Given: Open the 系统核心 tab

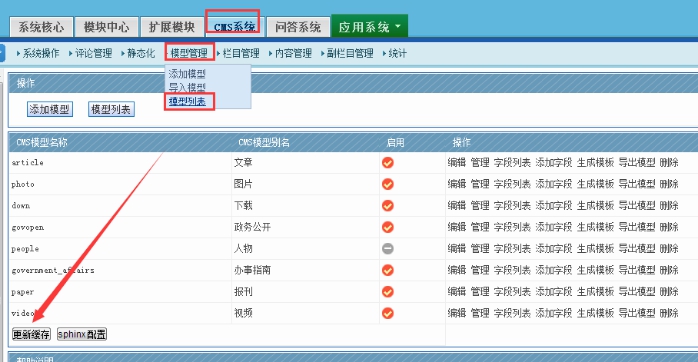Looking at the screenshot, I should [x=41, y=27].
